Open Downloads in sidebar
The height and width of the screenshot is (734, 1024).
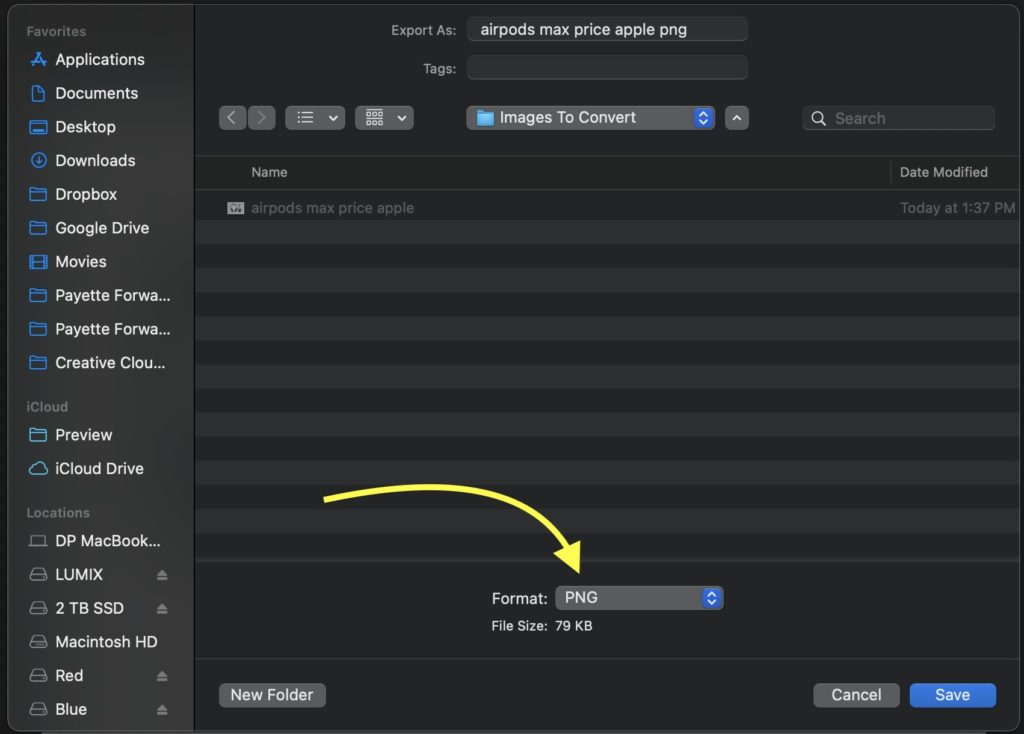95,161
